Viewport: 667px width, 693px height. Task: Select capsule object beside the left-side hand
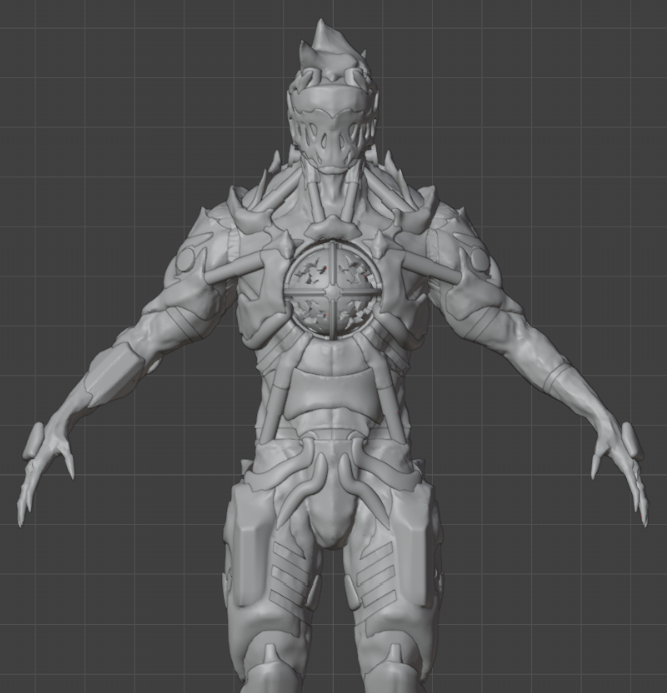pos(33,440)
